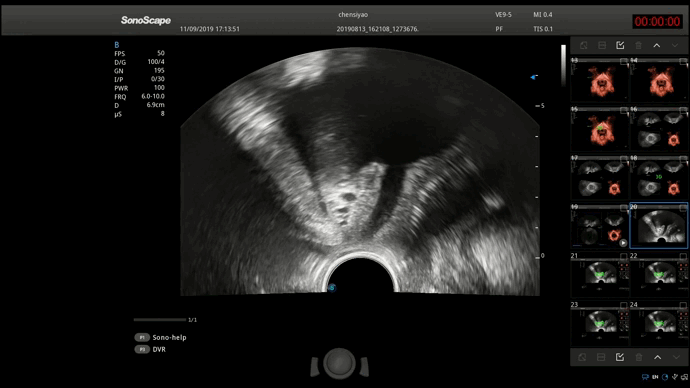Tick the checkbox on thumbnail 21

coord(624,256)
